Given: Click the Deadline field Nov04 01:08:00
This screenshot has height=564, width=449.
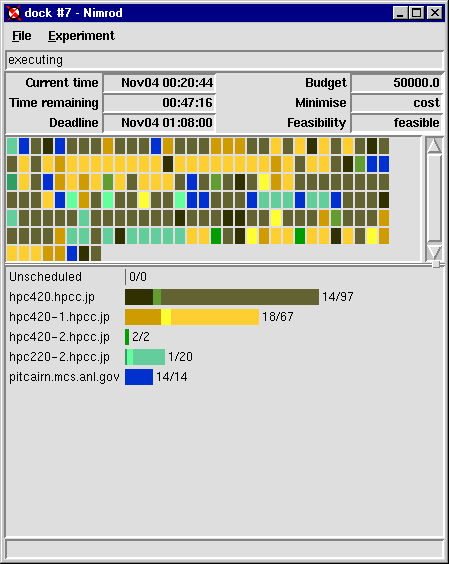Looking at the screenshot, I should coord(159,123).
